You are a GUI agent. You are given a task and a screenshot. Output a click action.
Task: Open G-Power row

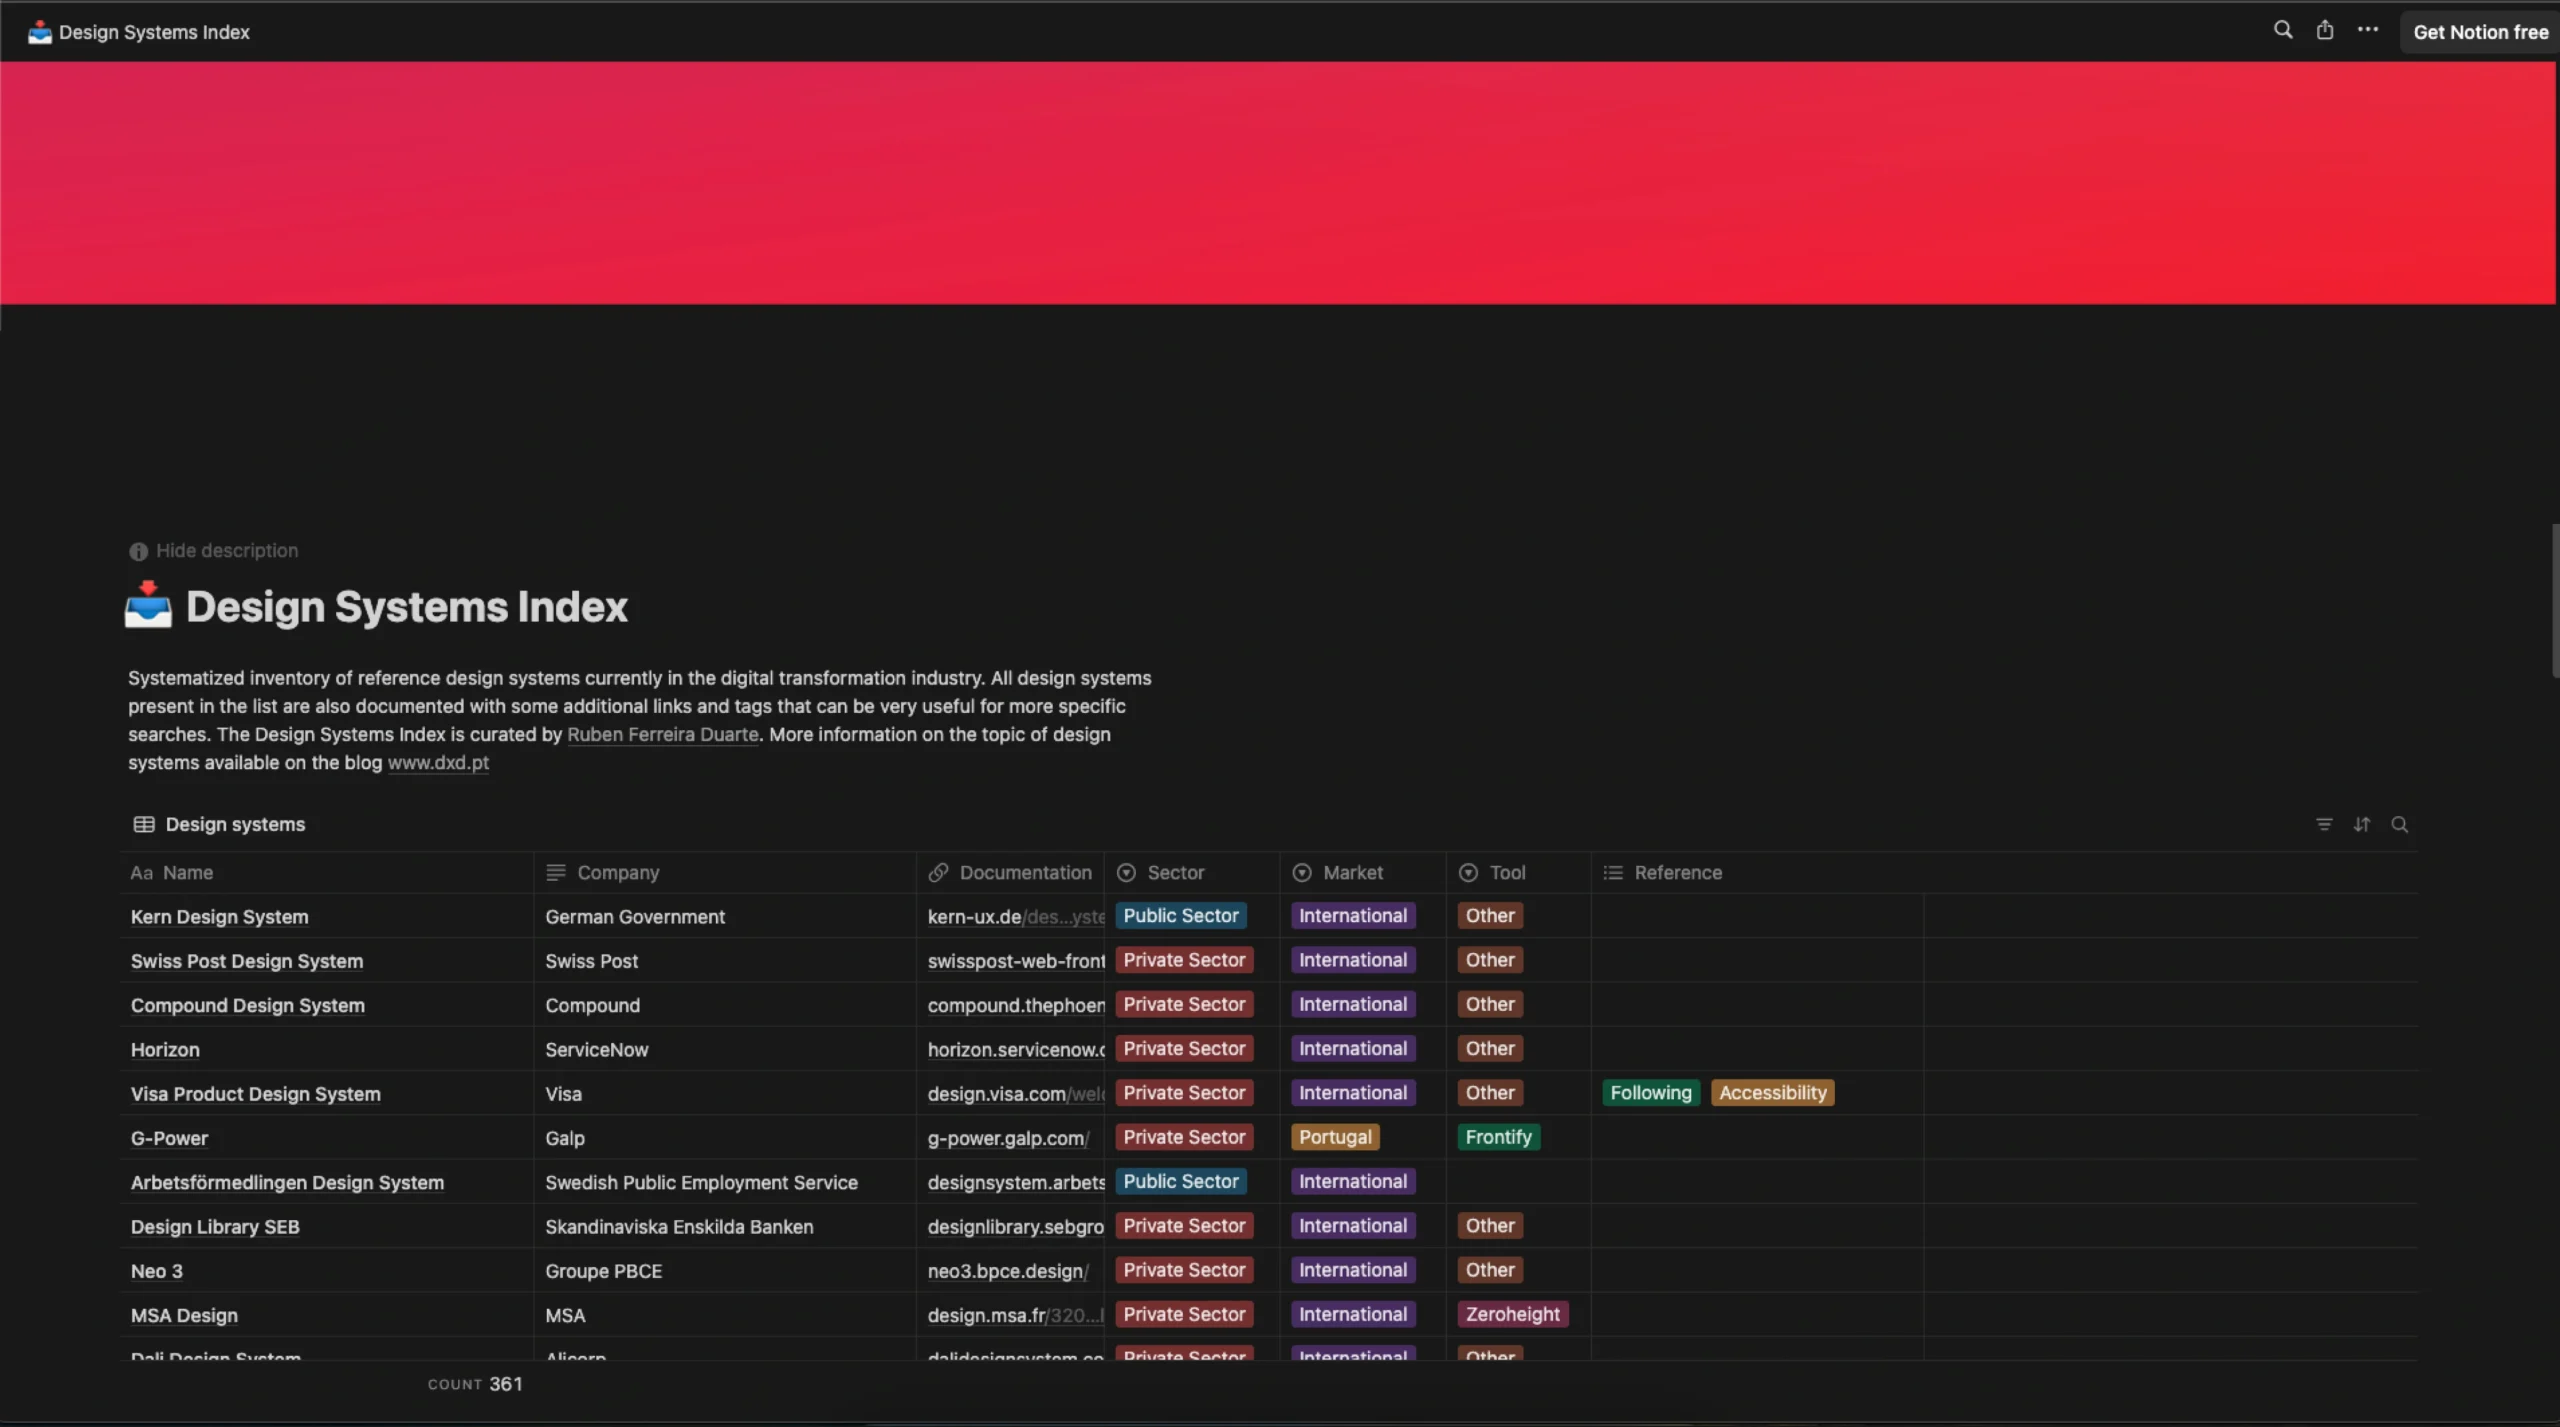[x=169, y=1138]
